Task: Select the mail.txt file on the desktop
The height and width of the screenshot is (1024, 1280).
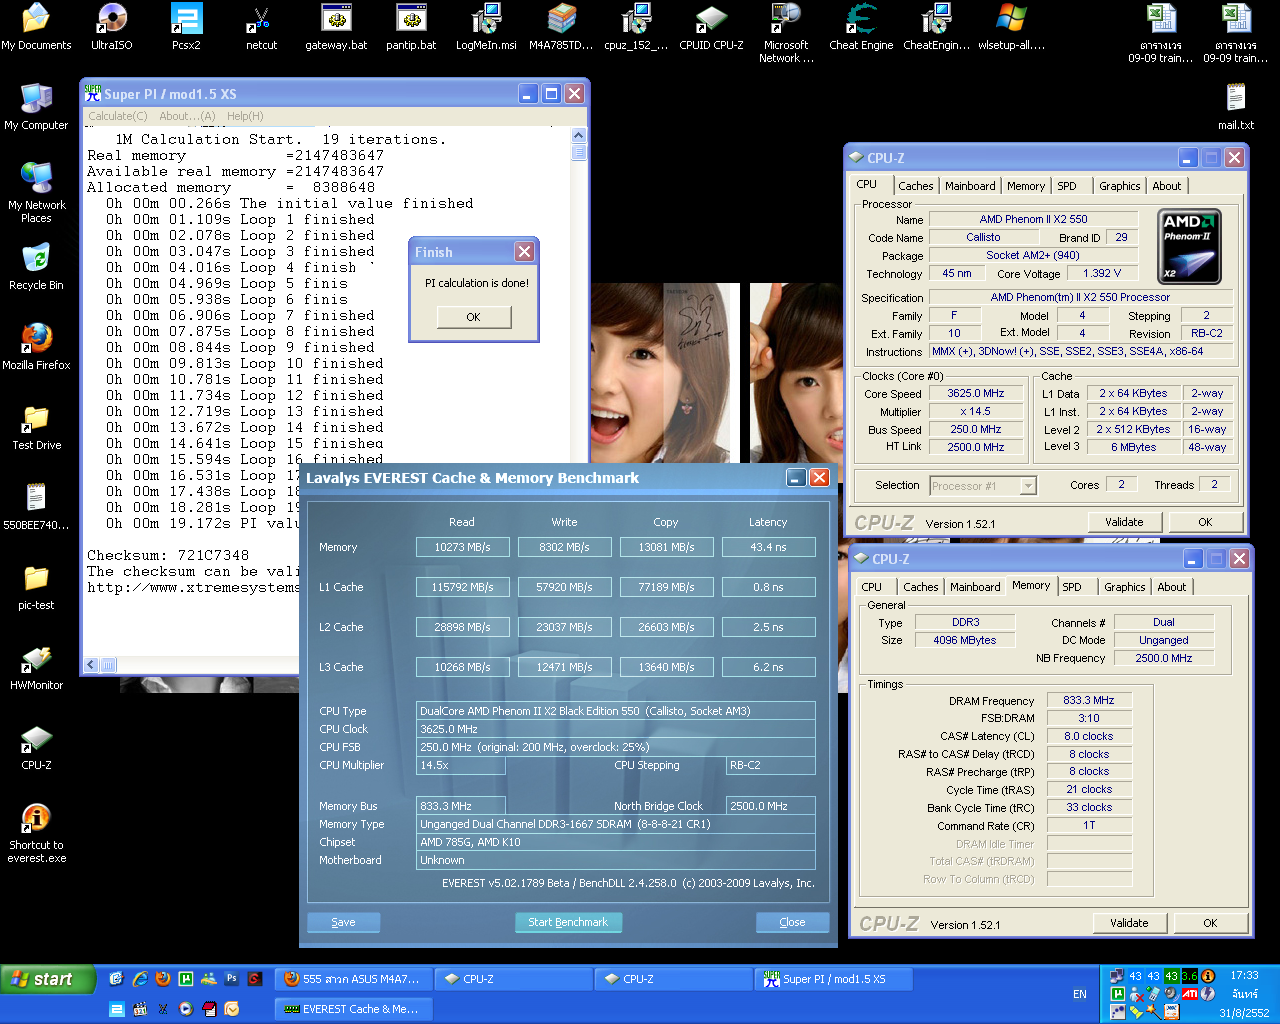Action: point(1236,107)
